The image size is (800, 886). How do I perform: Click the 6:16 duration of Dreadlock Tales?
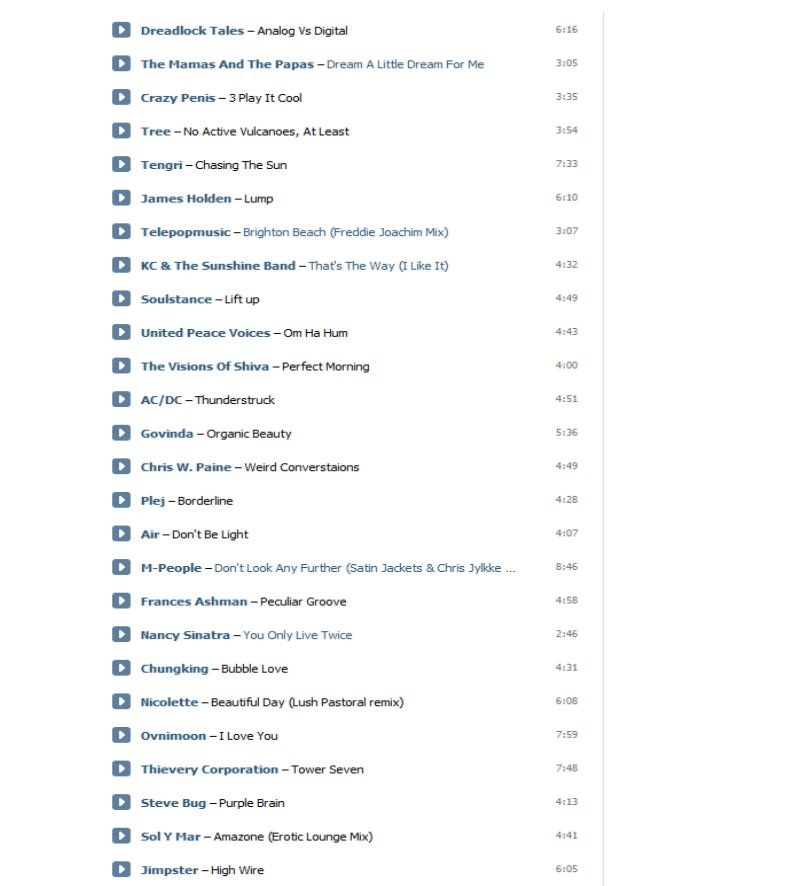coord(566,29)
